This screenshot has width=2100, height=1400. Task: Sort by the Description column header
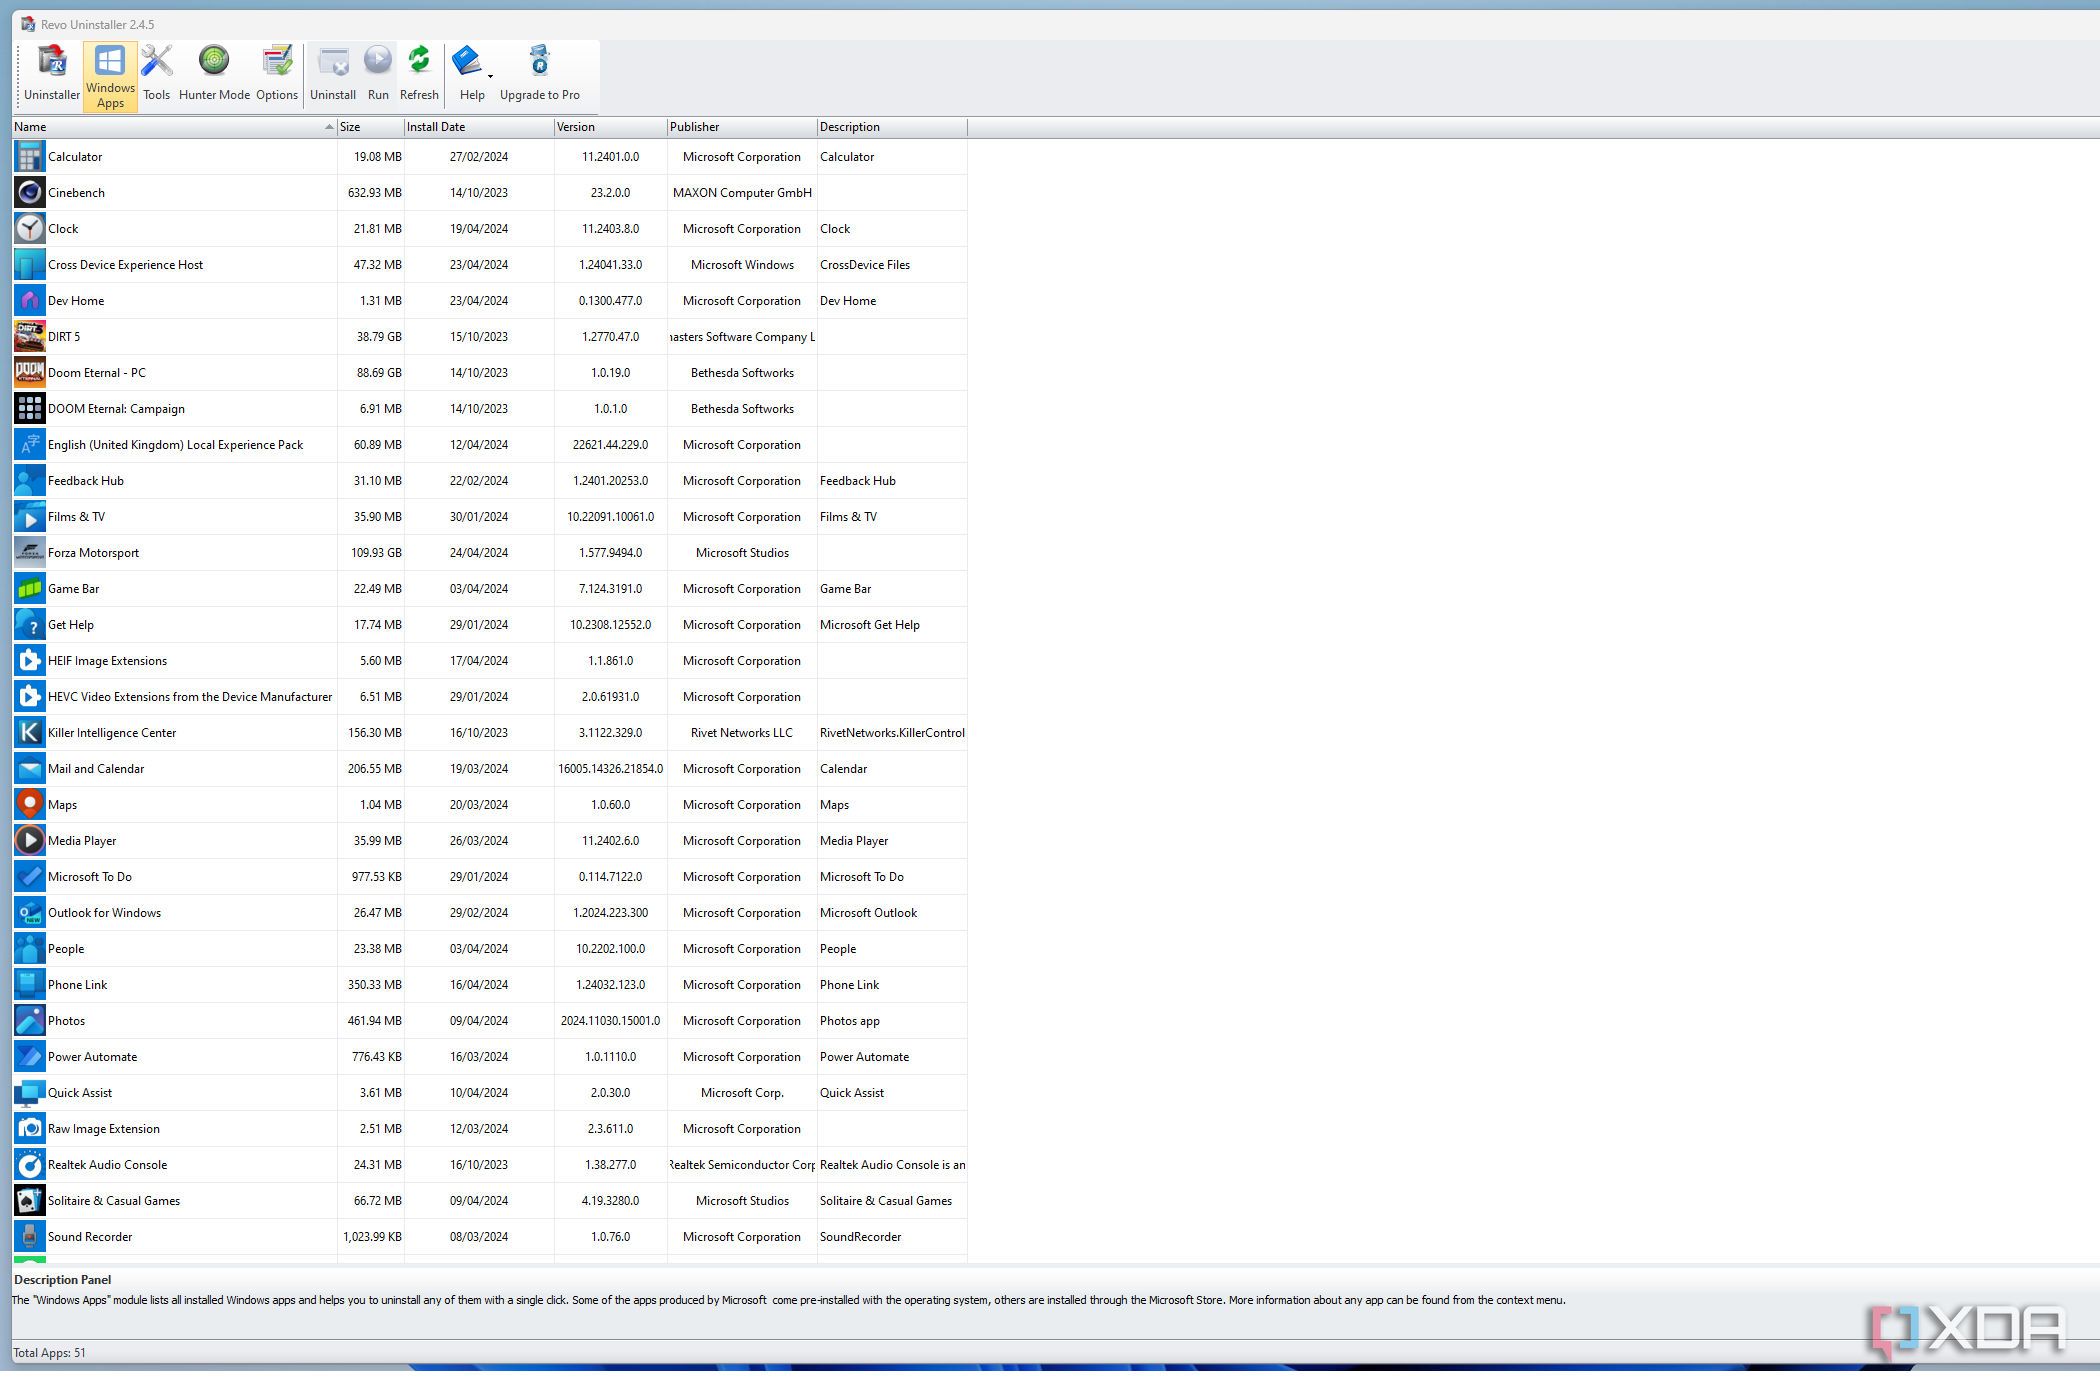click(x=892, y=127)
